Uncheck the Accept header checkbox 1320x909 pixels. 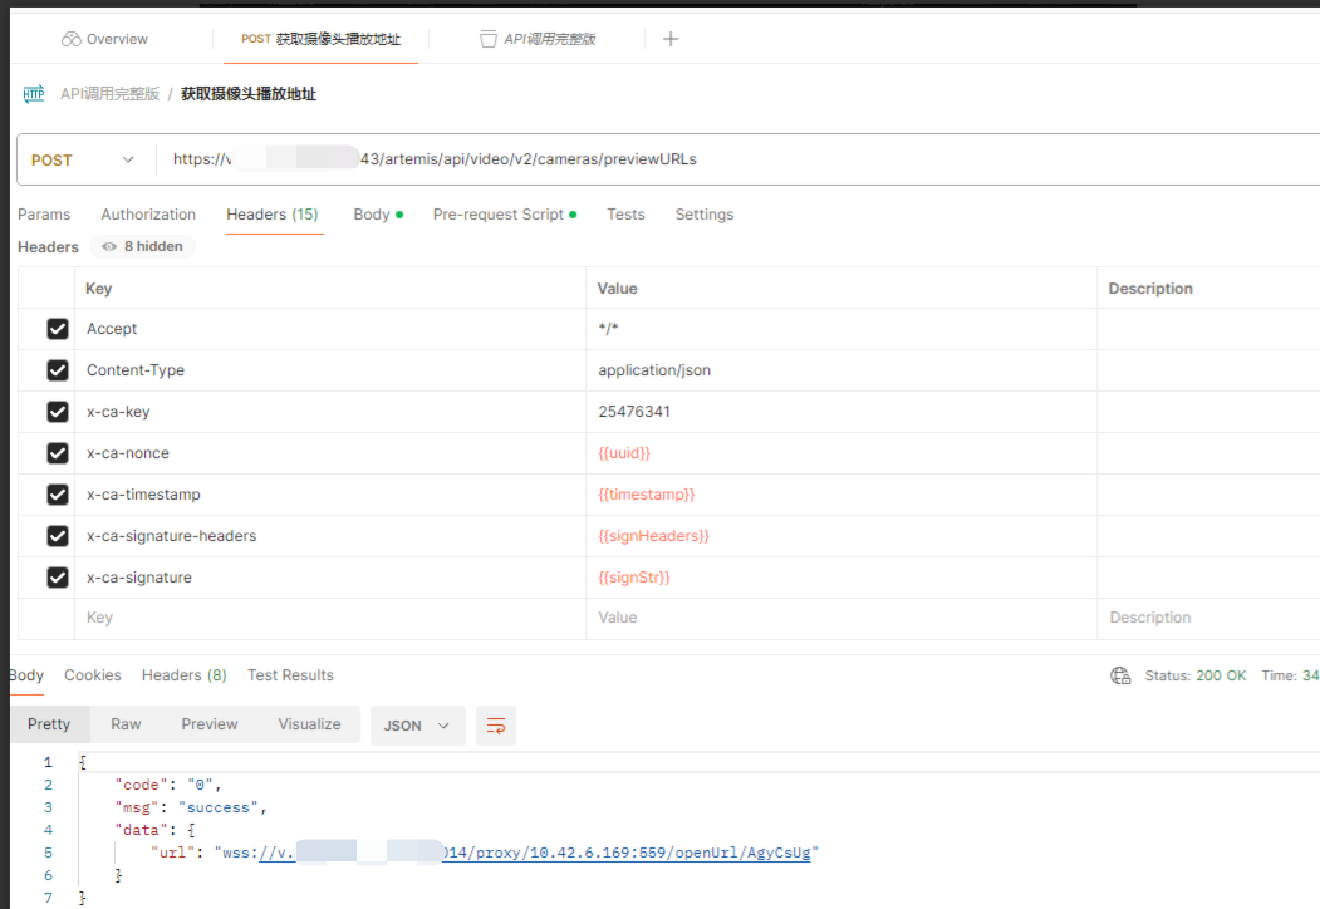click(58, 329)
